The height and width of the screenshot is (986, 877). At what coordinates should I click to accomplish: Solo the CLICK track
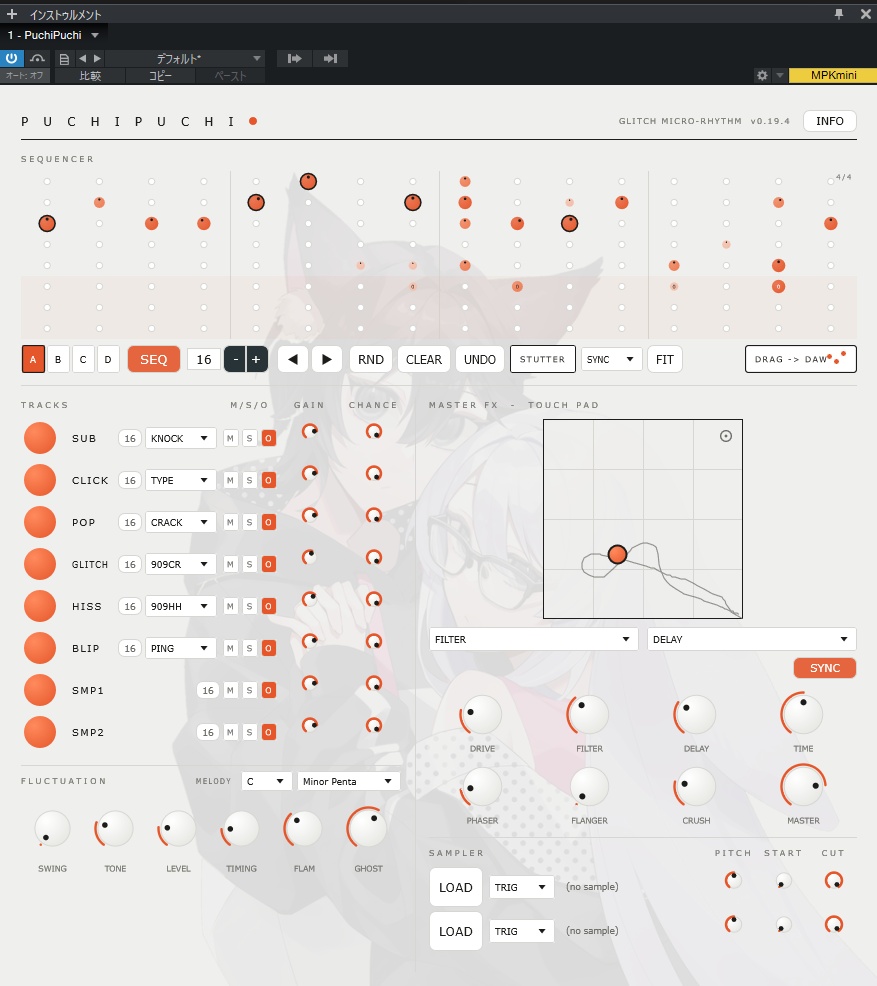click(x=250, y=480)
